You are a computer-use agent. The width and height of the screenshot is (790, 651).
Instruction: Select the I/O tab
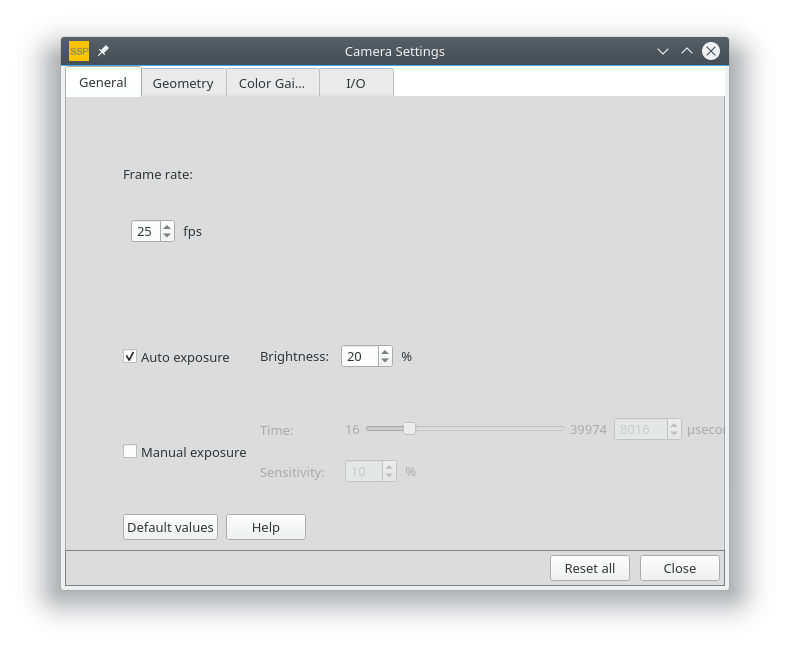(x=356, y=83)
